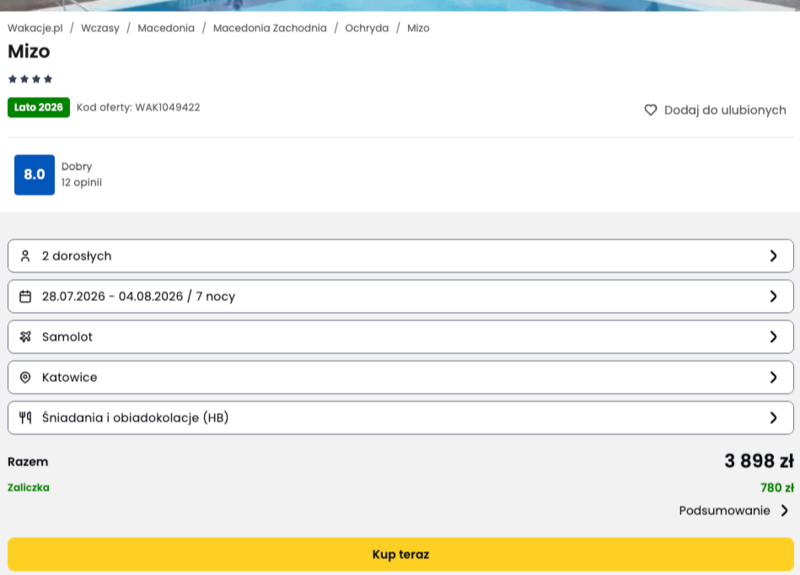Click the 8.0 rating score badge
The height and width of the screenshot is (575, 800).
[34, 174]
